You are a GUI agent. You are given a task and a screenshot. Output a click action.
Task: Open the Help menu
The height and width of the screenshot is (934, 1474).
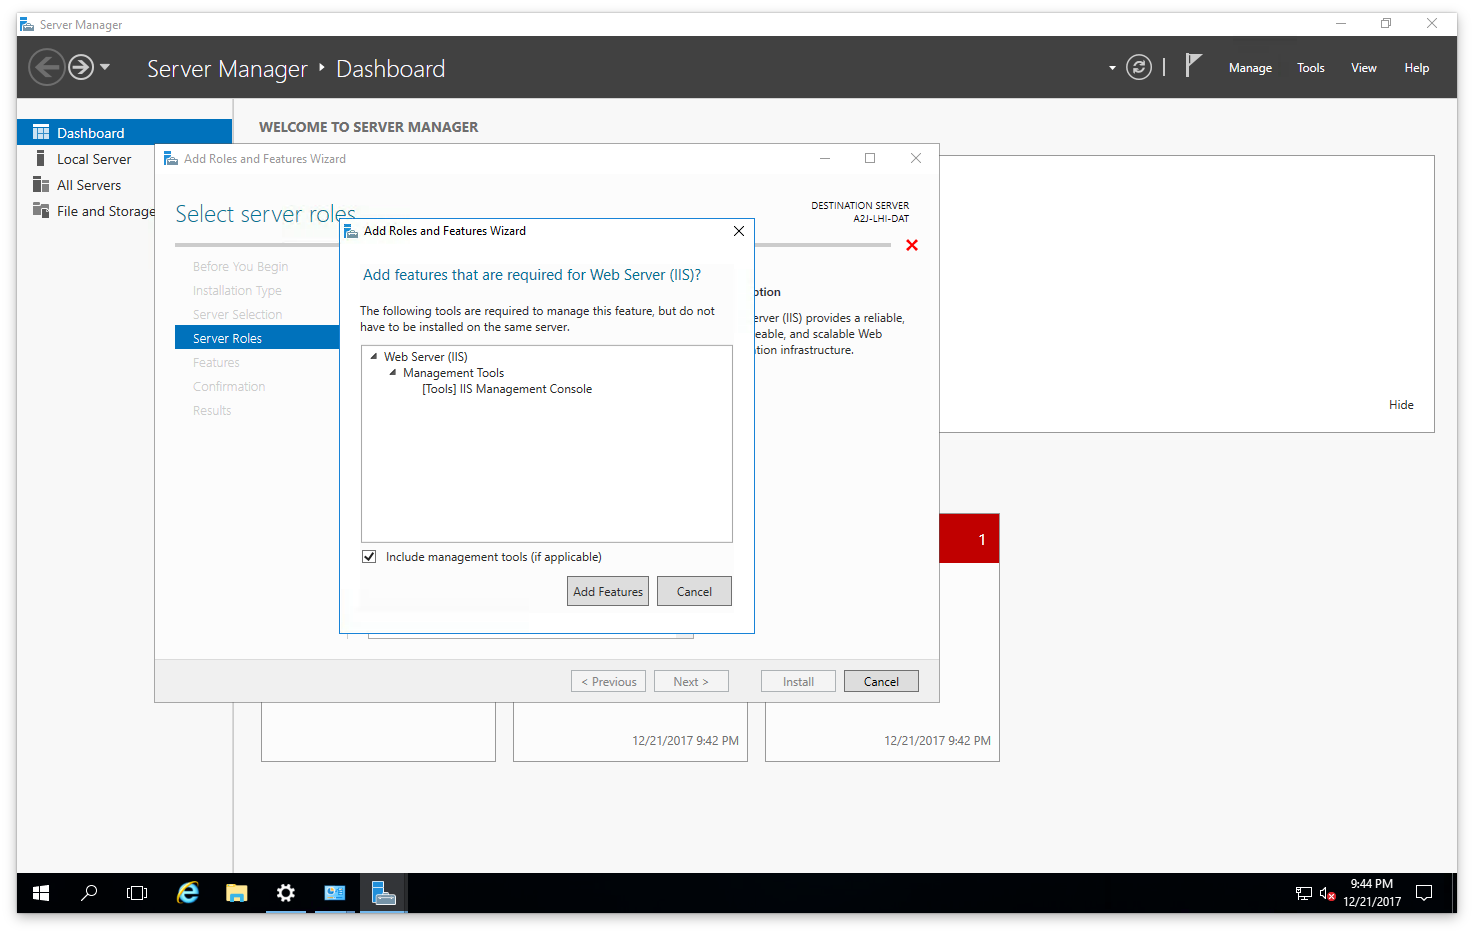coord(1416,68)
